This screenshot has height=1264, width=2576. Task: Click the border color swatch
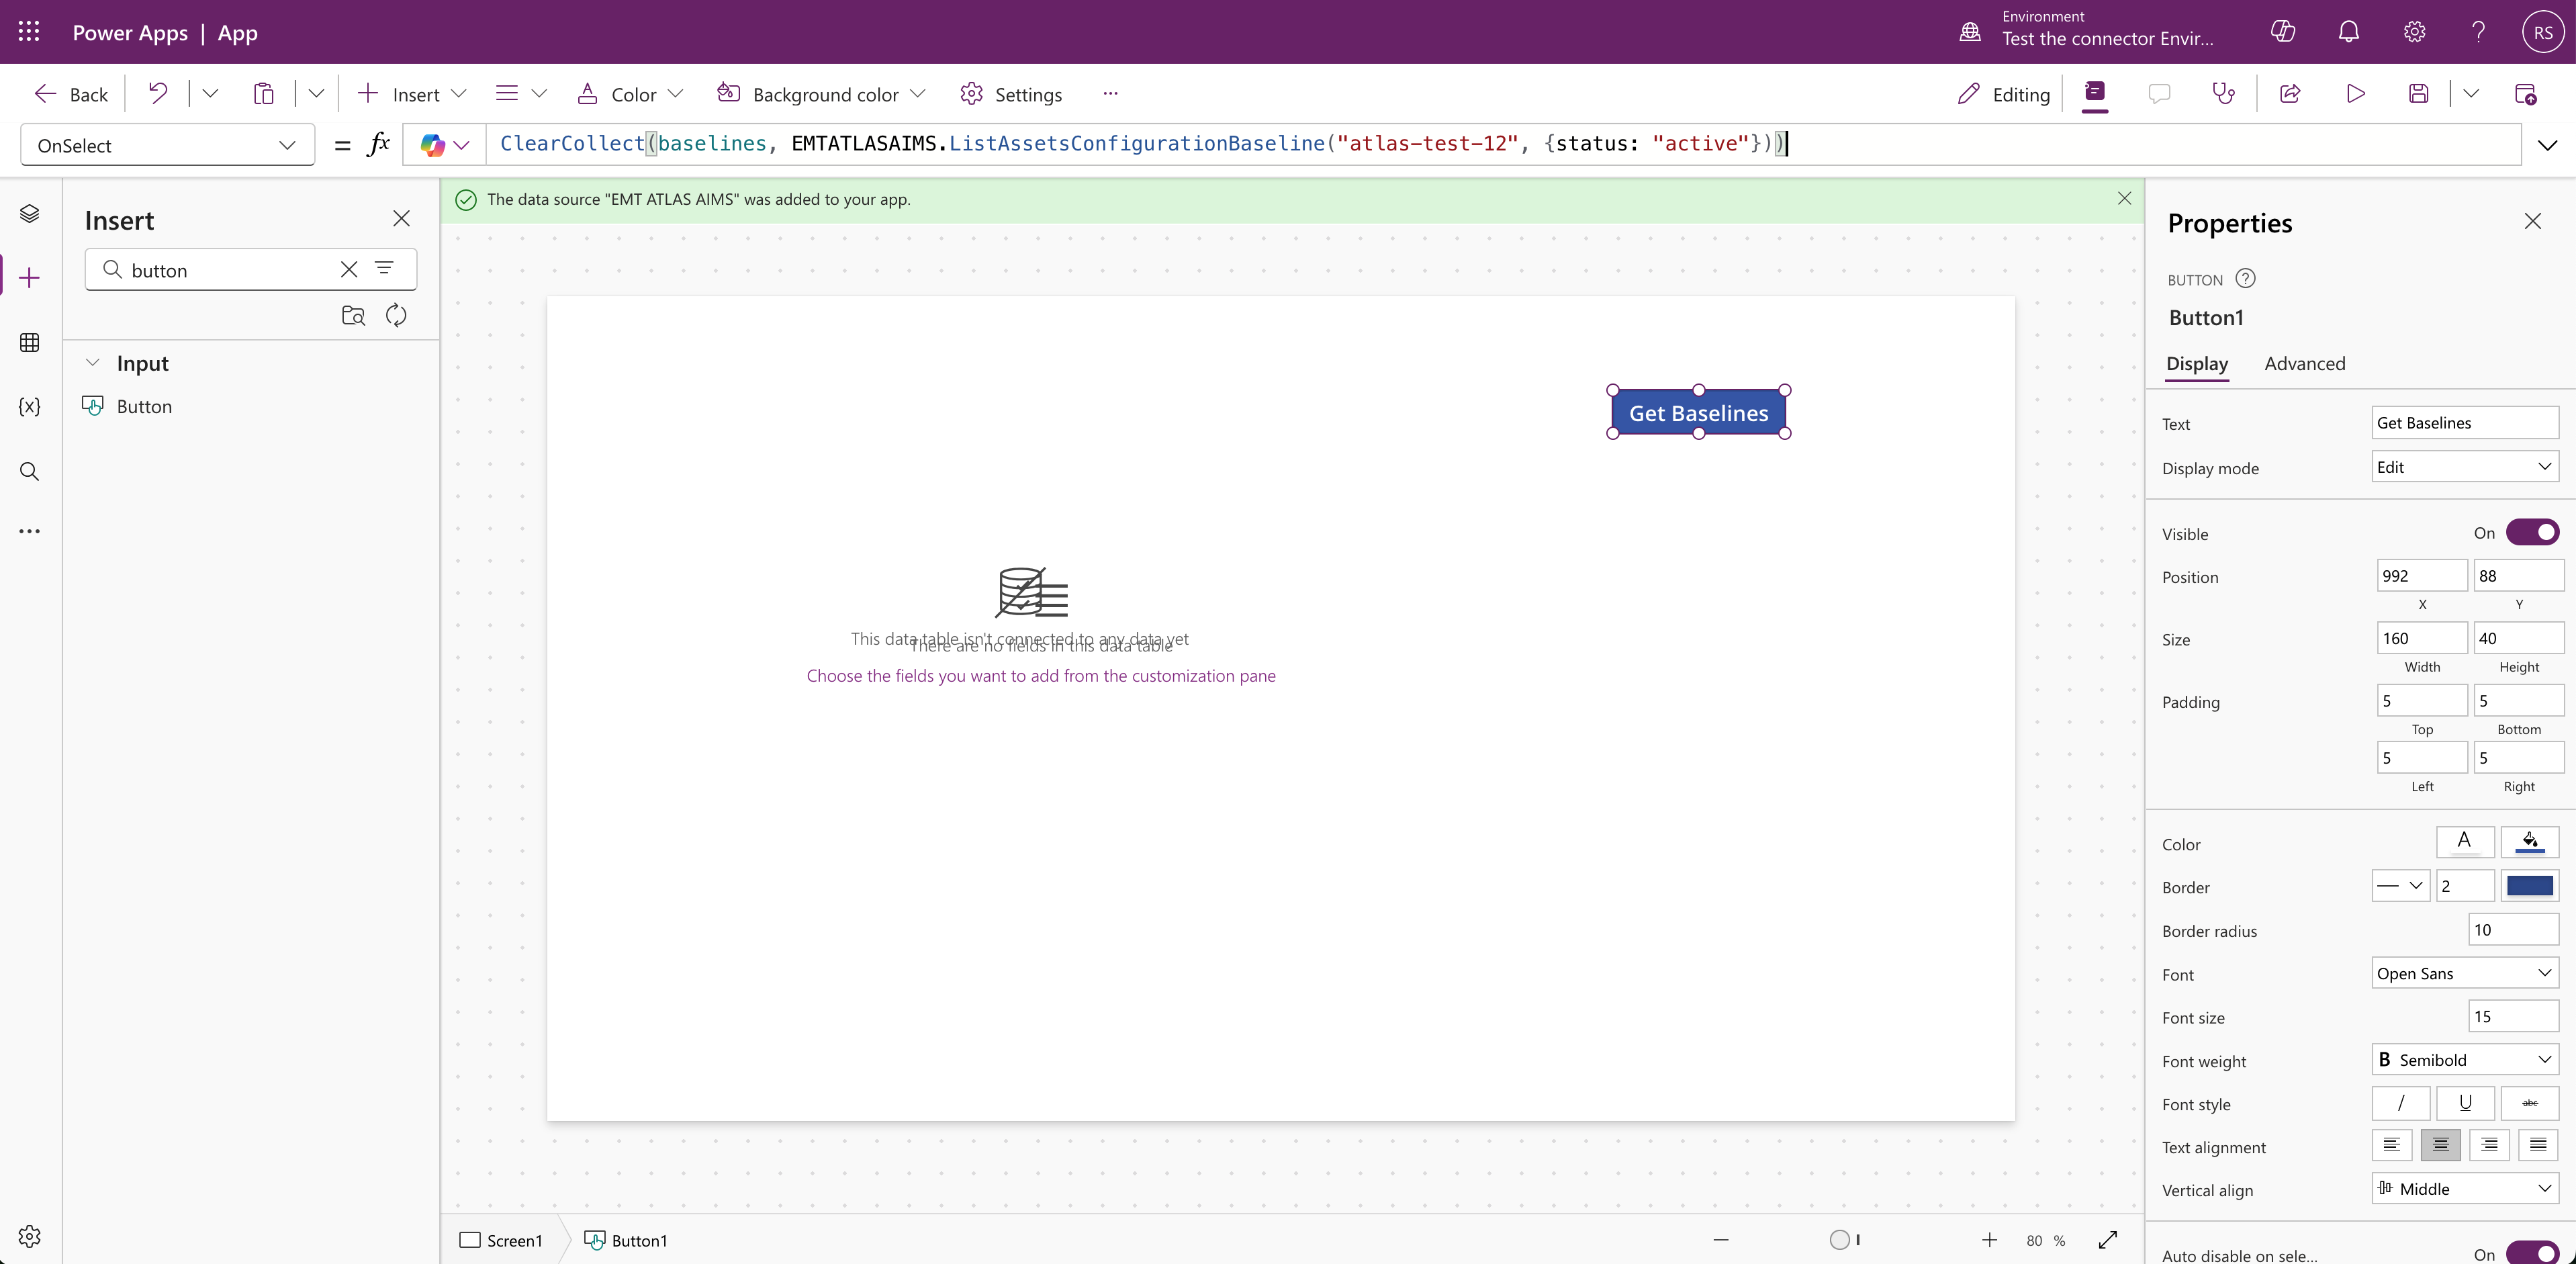2529,887
